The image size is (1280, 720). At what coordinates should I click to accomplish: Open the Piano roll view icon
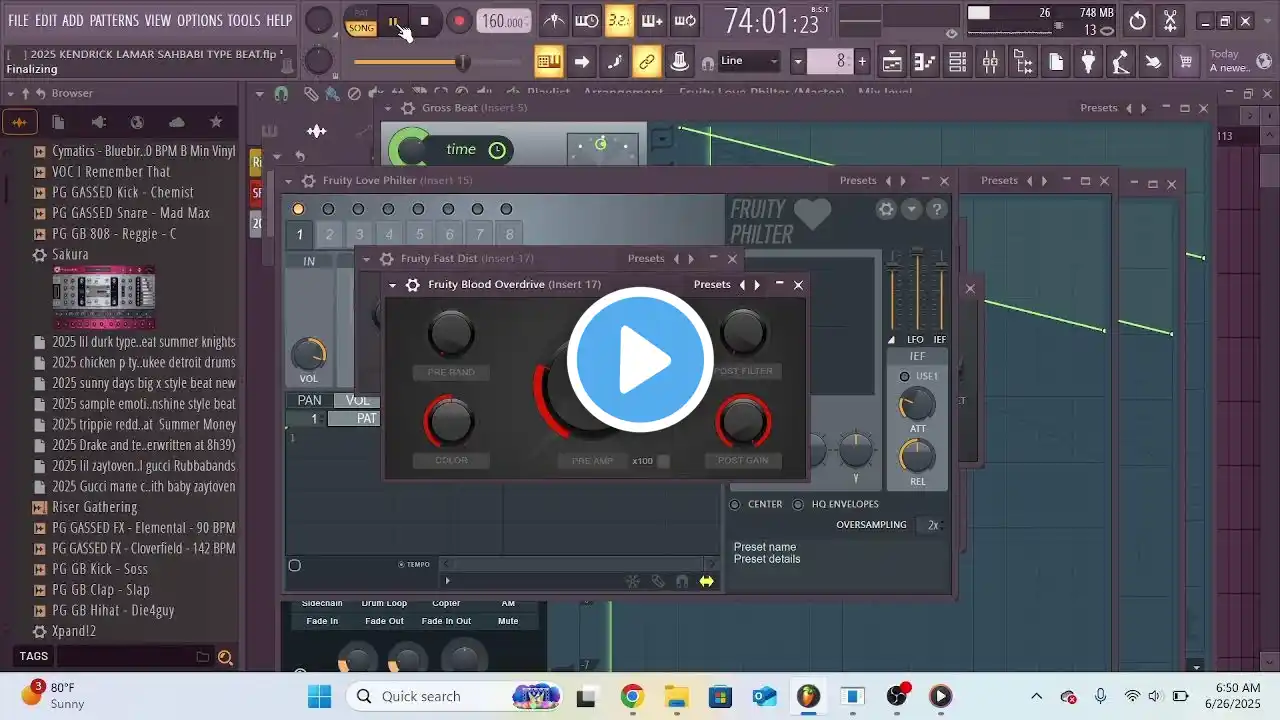pos(925,62)
